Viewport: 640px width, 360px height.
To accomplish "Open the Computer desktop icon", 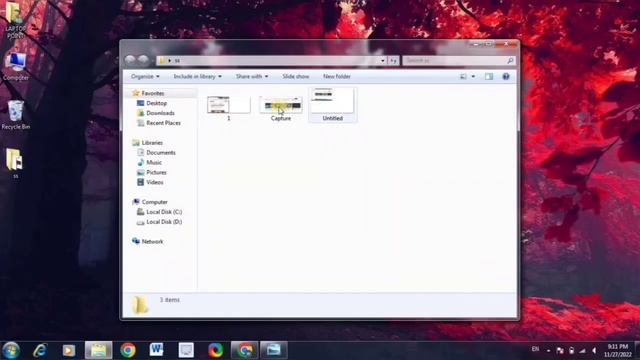I will [16, 67].
